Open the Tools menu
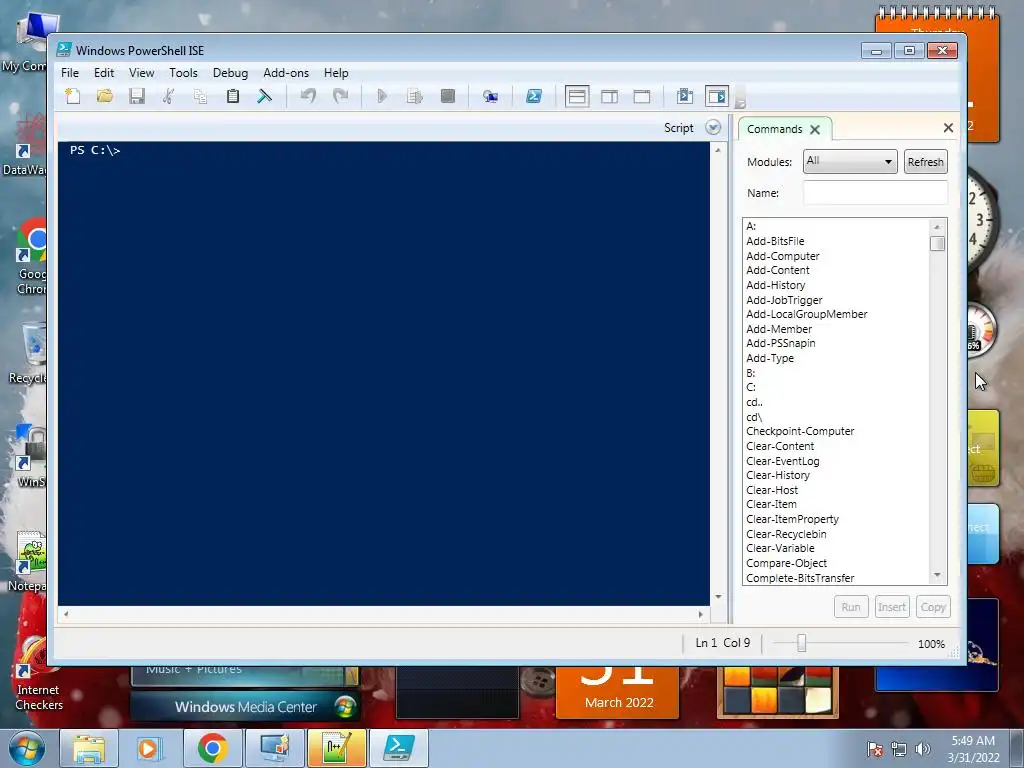1024x768 pixels. click(183, 72)
